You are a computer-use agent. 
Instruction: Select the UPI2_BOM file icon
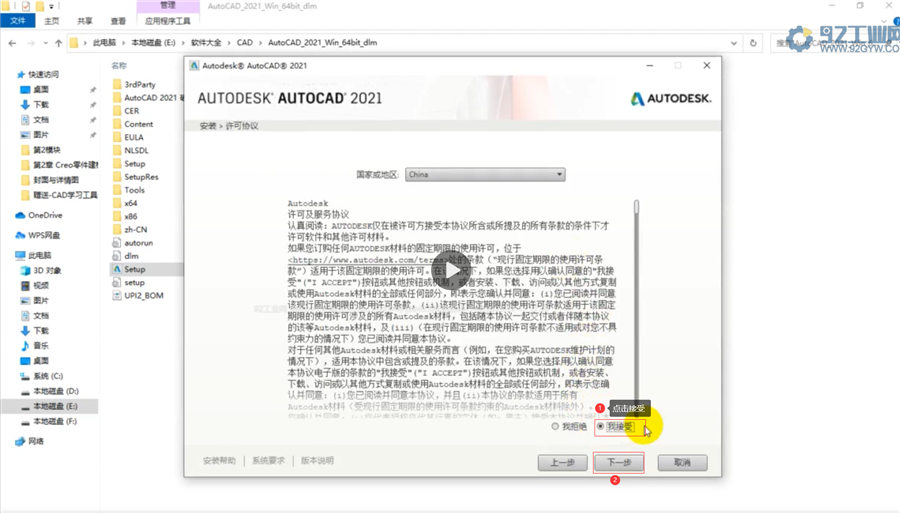pos(117,296)
